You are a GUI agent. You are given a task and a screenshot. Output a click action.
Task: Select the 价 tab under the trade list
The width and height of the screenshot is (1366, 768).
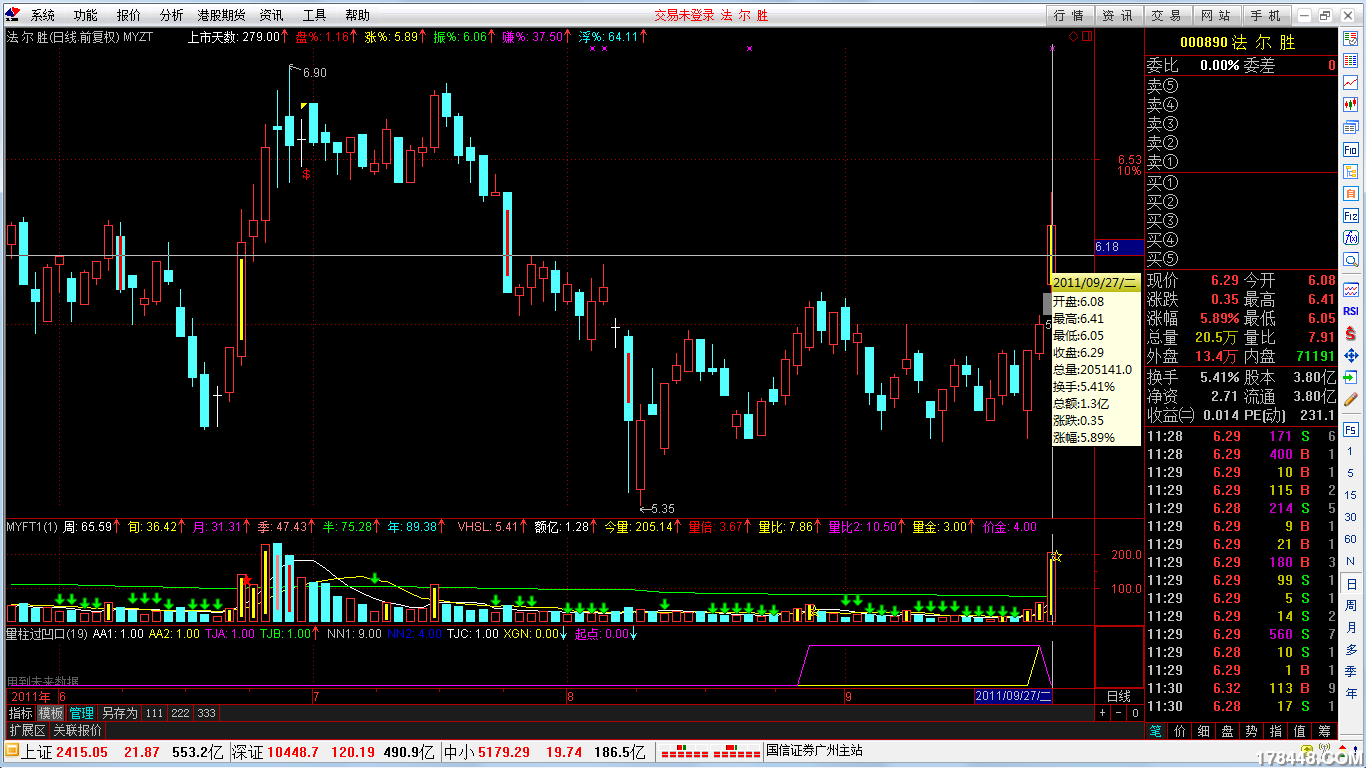1180,731
